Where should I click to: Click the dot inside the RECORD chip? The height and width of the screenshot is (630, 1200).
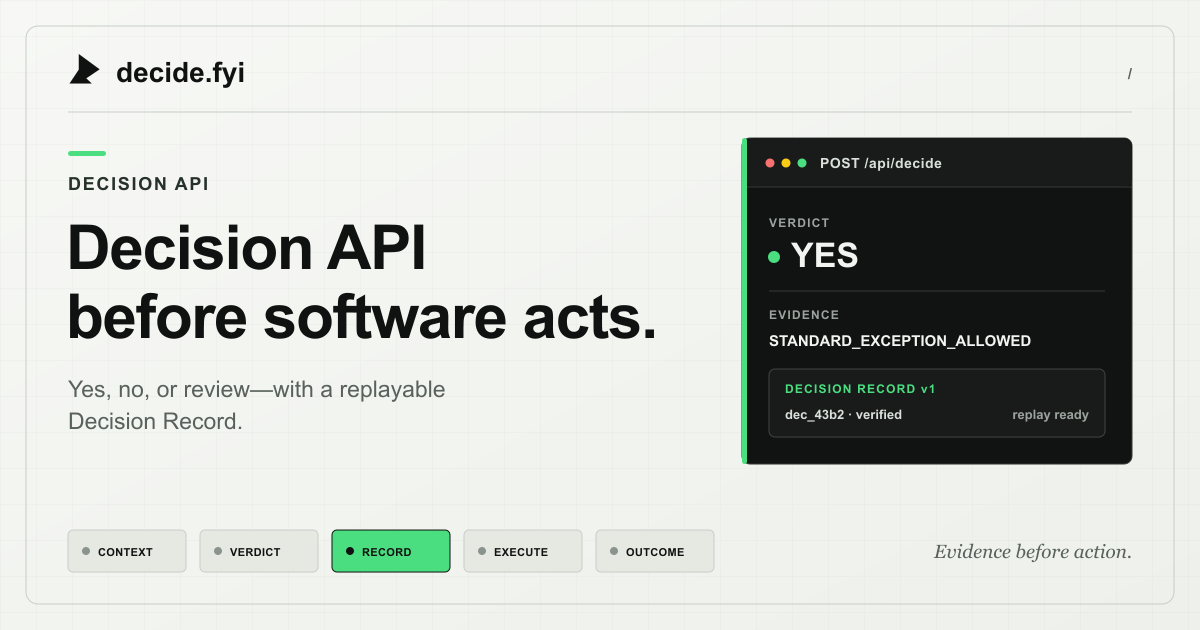point(350,551)
